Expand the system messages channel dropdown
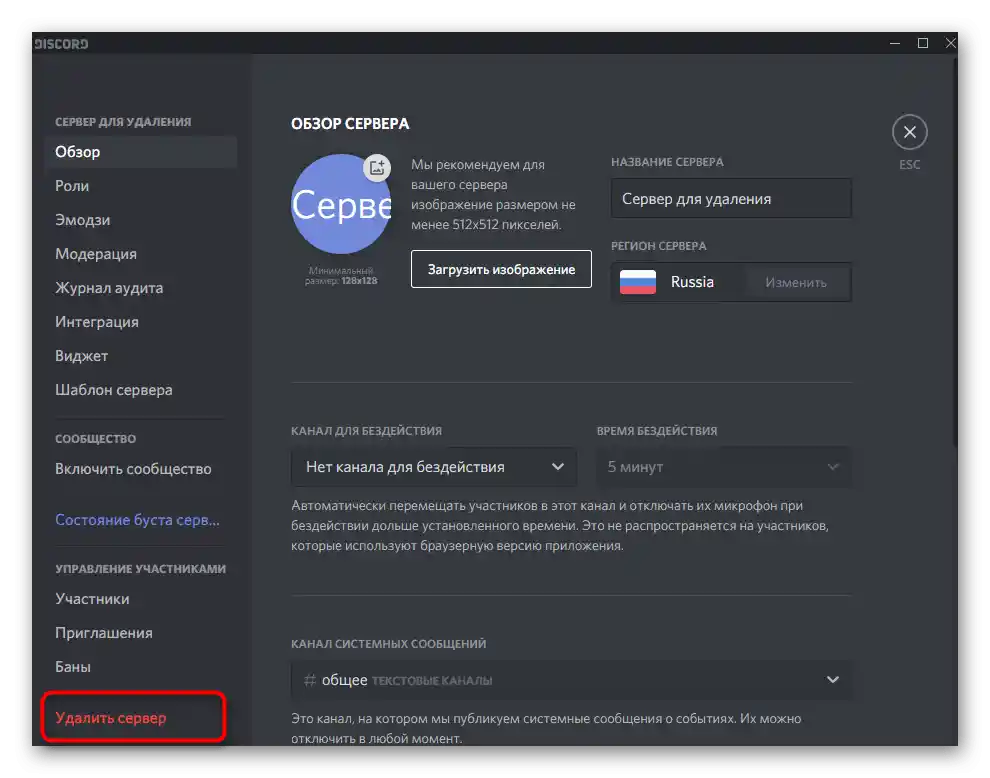 (x=571, y=679)
